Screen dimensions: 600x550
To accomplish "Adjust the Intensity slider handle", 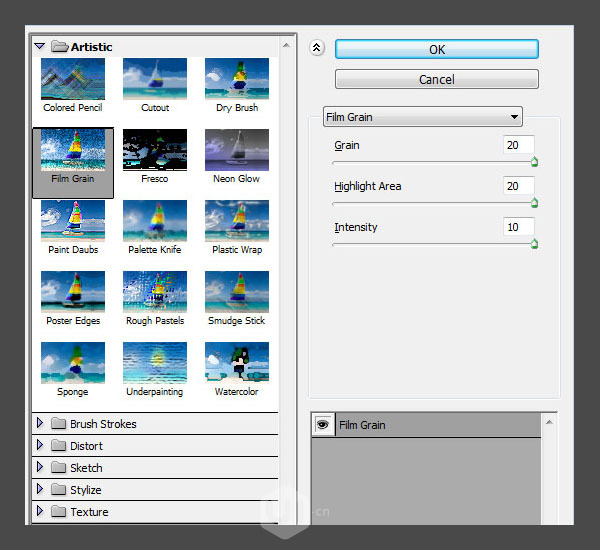I will tap(535, 244).
